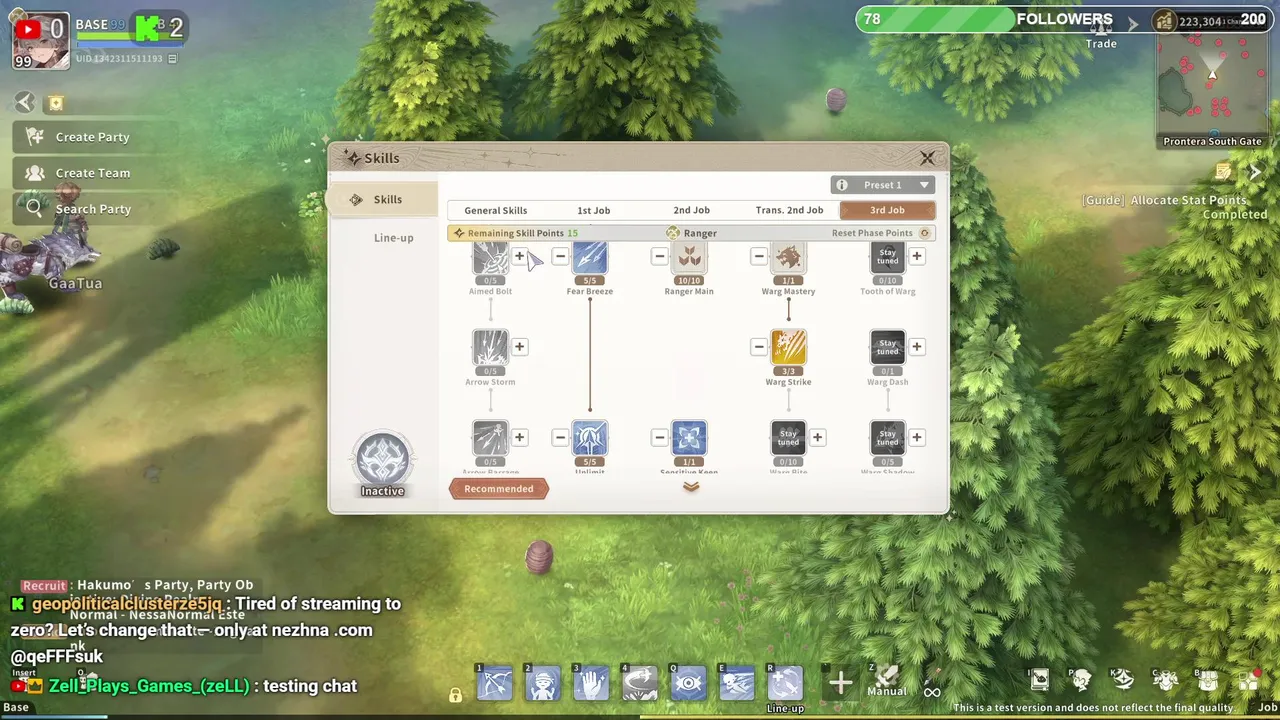Click the Reset Phase Points icon
Image resolution: width=1280 pixels, height=720 pixels.
(925, 233)
